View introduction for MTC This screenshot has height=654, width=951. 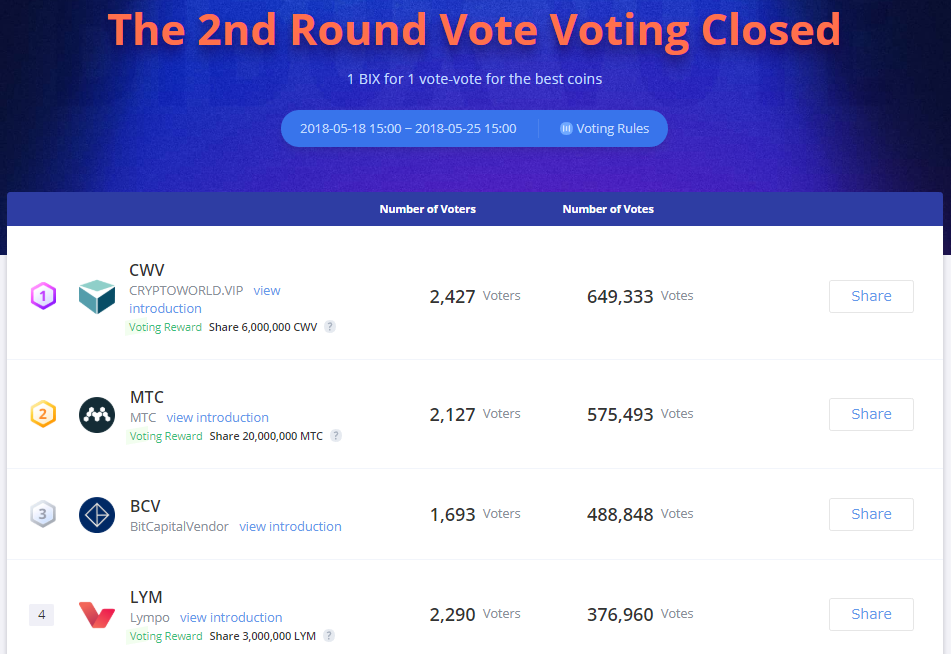click(x=217, y=418)
